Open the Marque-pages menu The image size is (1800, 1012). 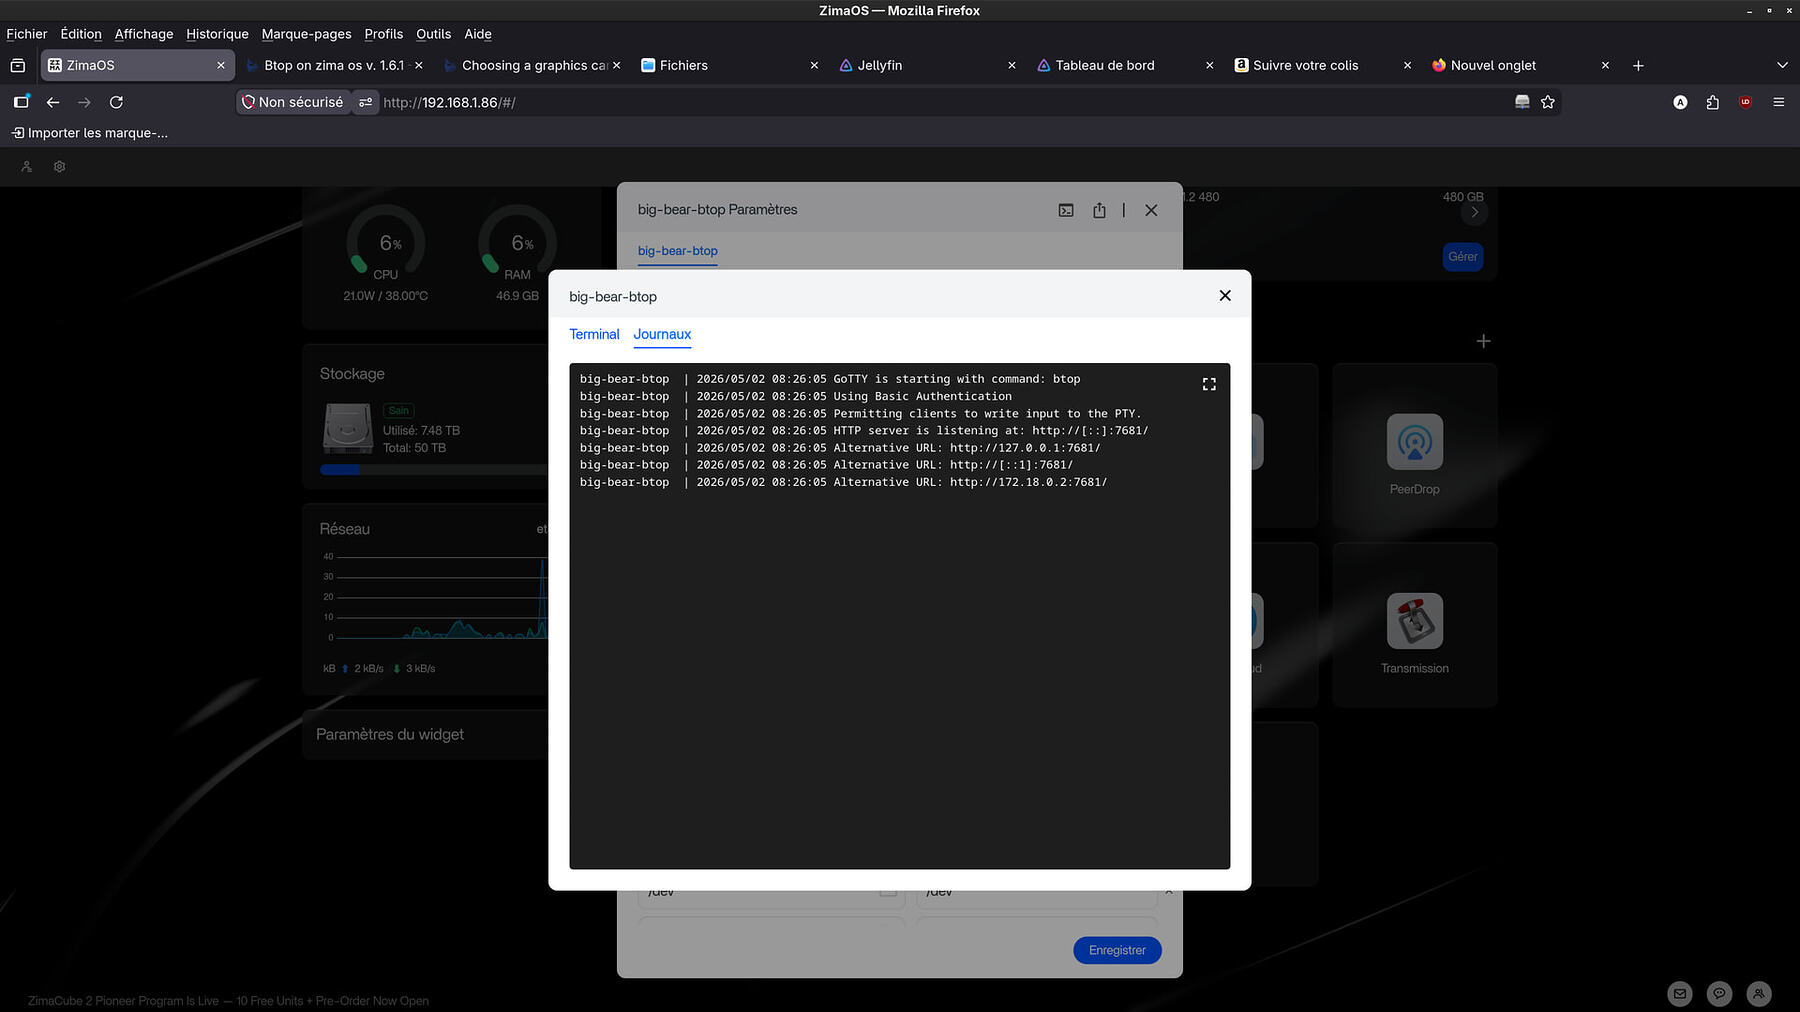pyautogui.click(x=306, y=34)
